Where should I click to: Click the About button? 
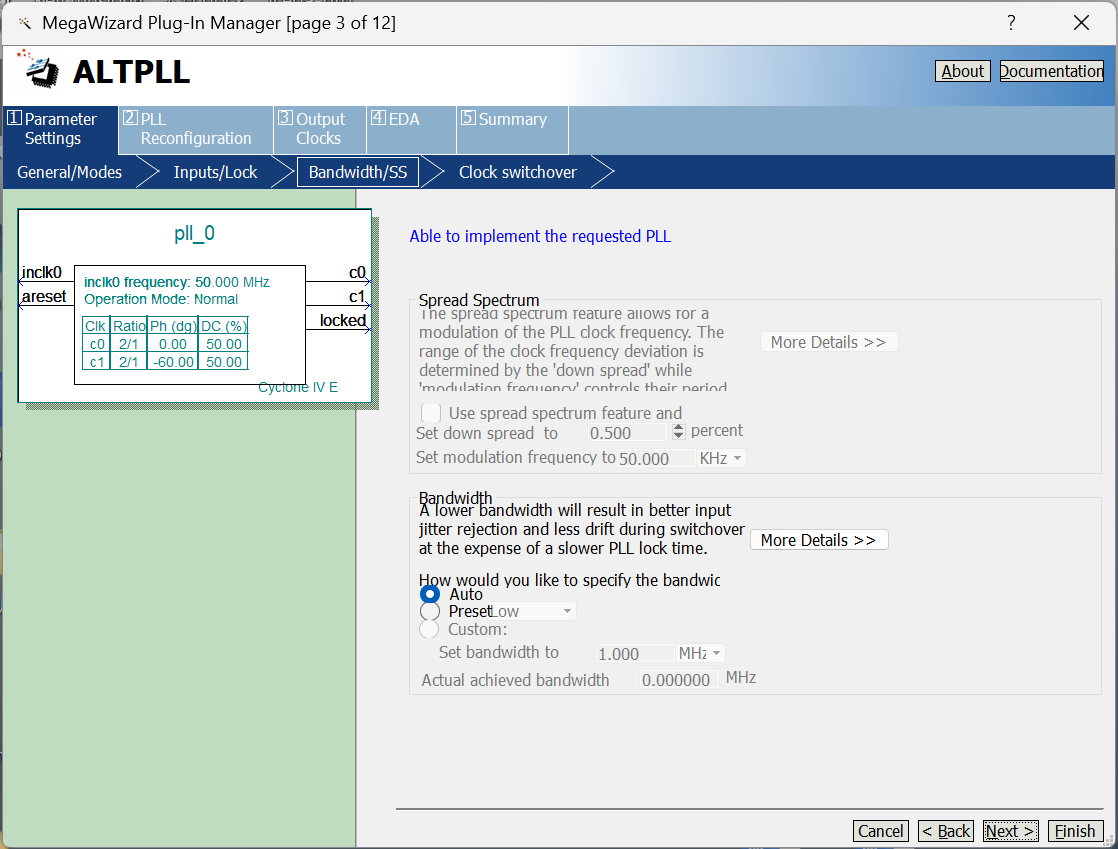click(x=963, y=71)
